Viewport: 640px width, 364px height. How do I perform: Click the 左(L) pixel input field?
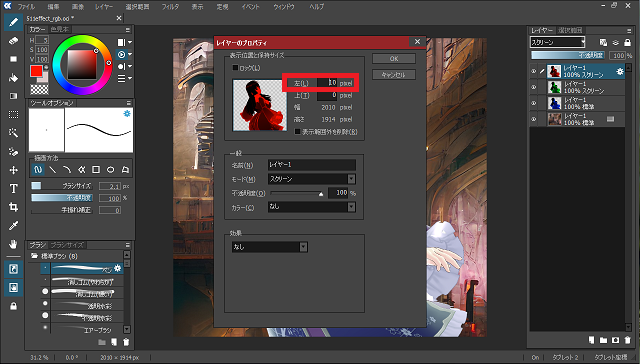coord(327,83)
